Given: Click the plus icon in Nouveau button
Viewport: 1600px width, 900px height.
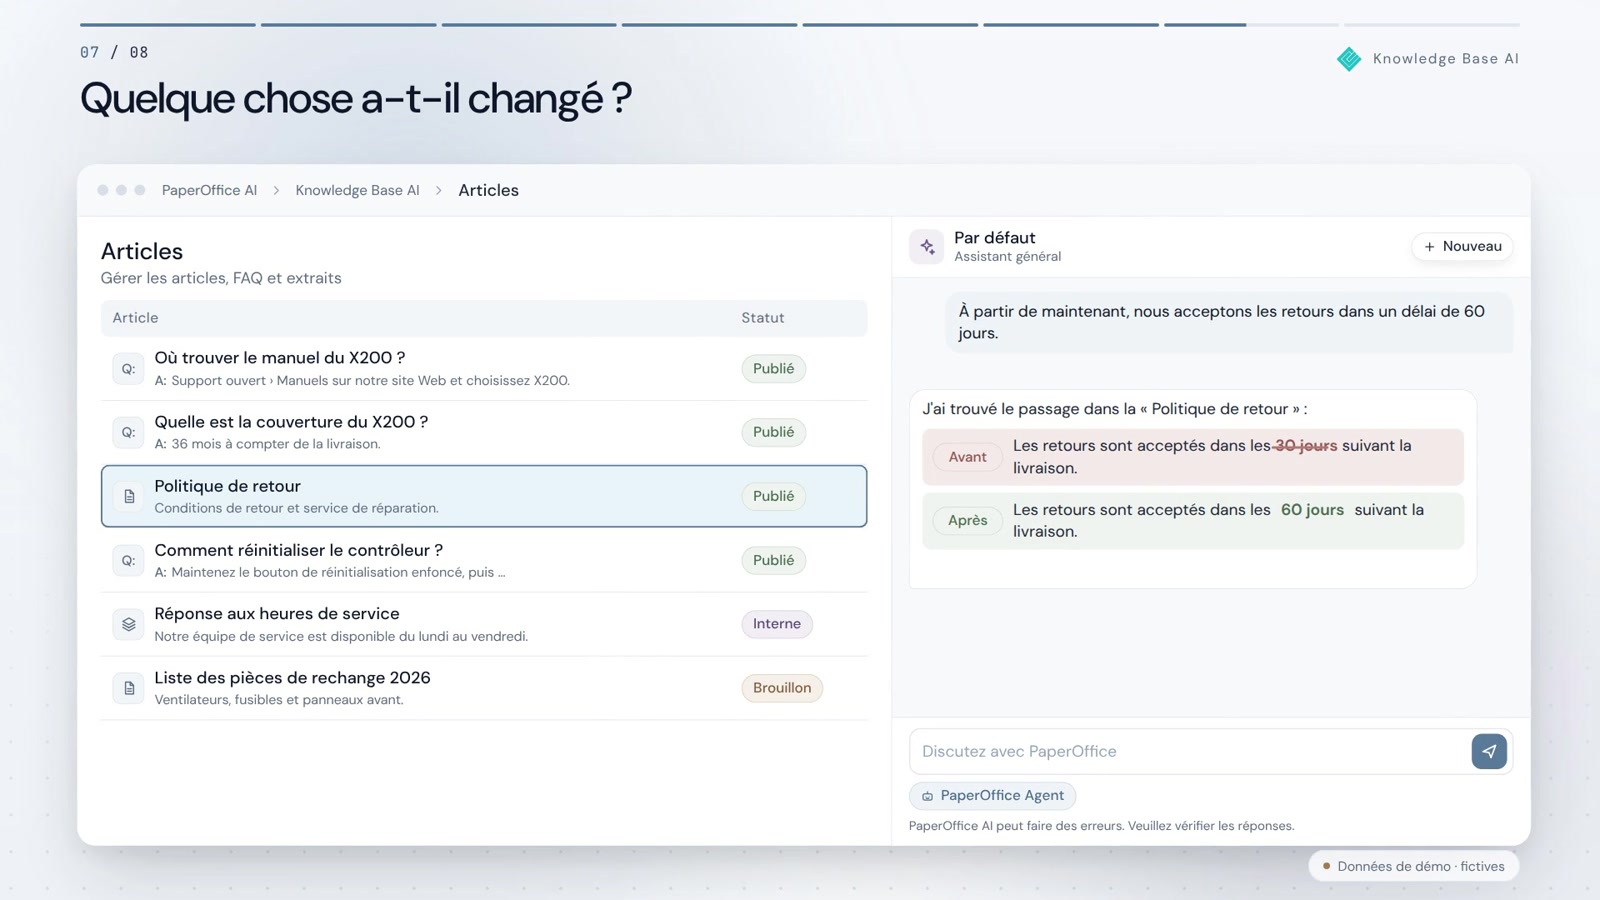Looking at the screenshot, I should click(1429, 247).
